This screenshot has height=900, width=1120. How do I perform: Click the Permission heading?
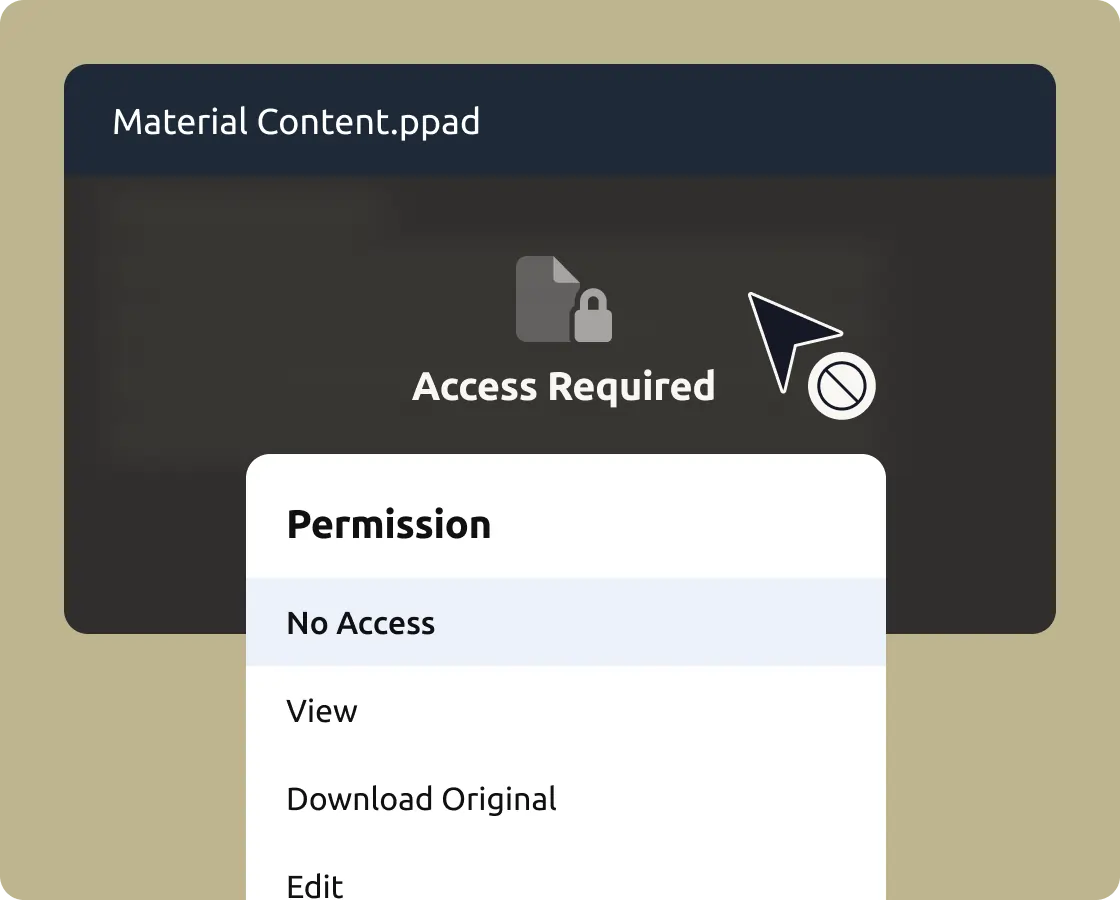click(x=389, y=525)
